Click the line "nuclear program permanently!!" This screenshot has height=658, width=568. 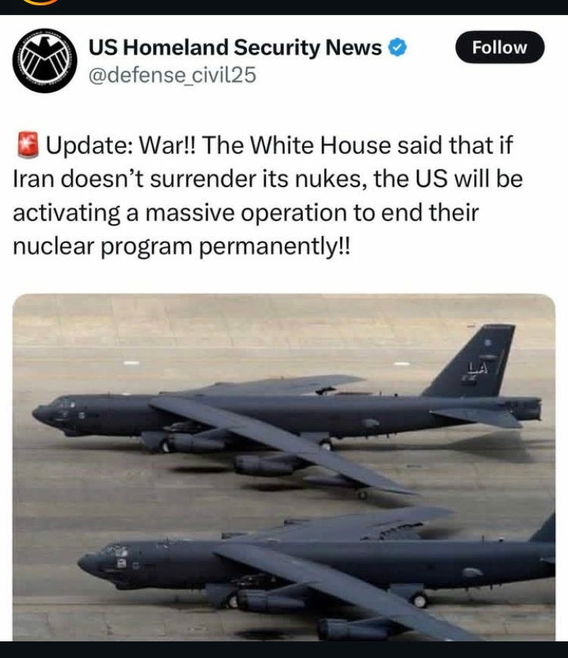[181, 247]
